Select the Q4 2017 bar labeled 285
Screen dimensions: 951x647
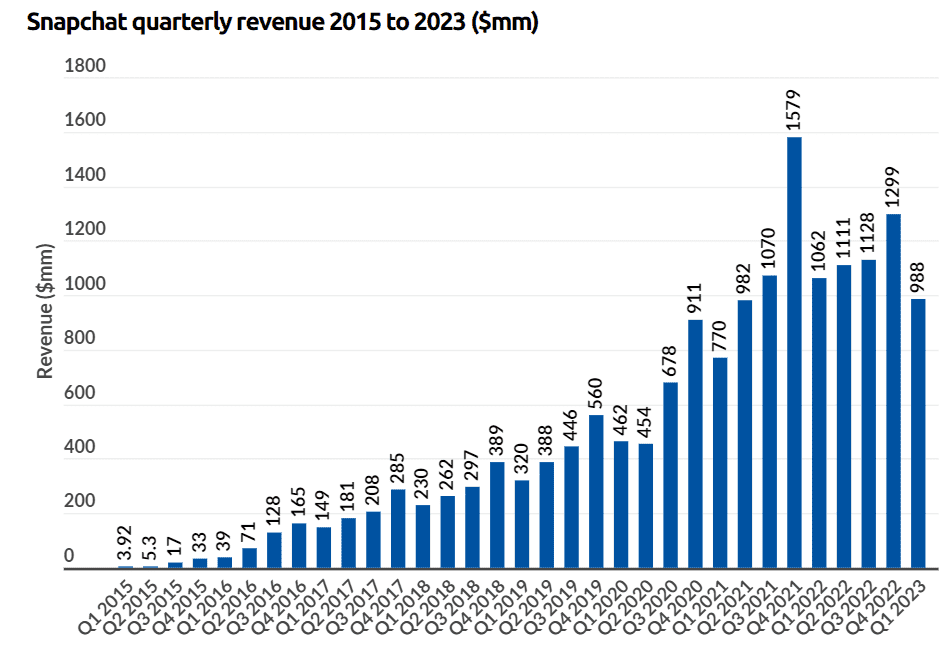(x=398, y=529)
